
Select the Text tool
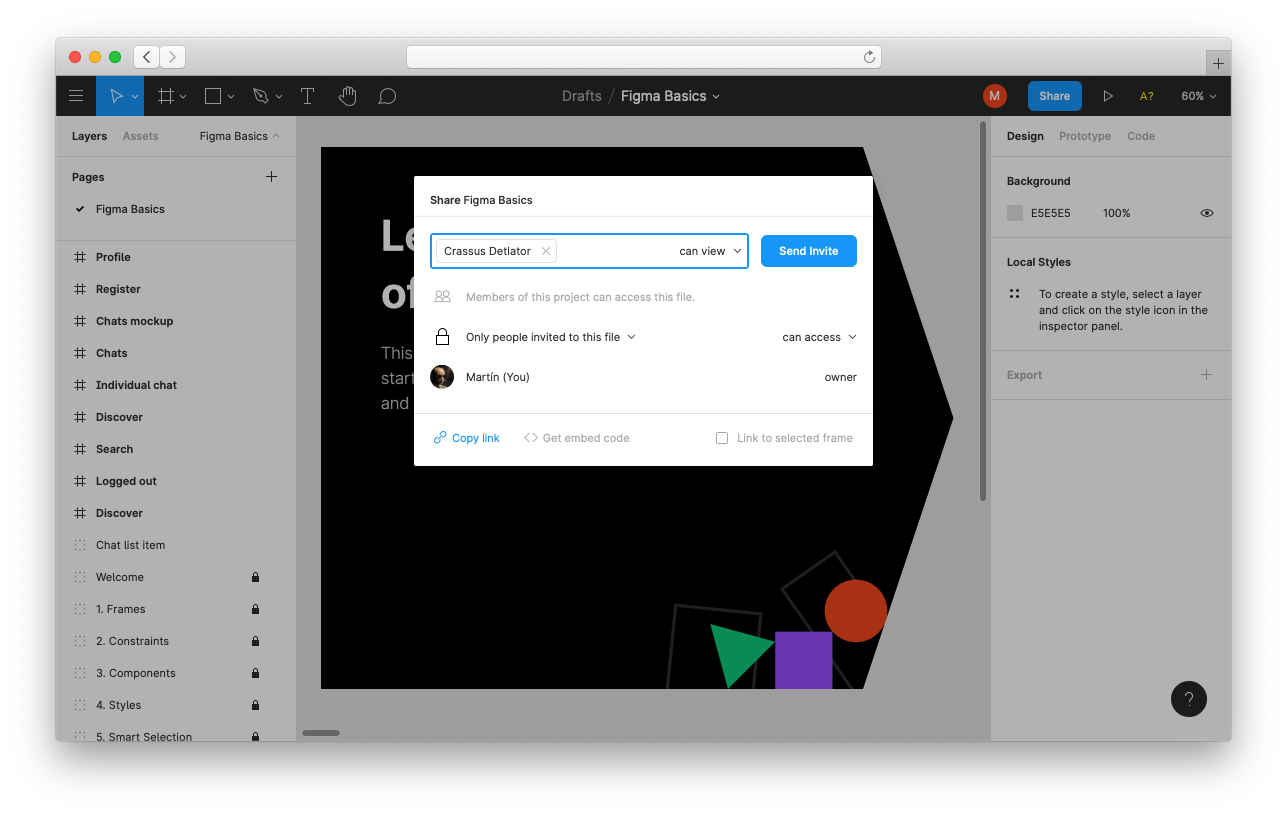click(x=307, y=96)
